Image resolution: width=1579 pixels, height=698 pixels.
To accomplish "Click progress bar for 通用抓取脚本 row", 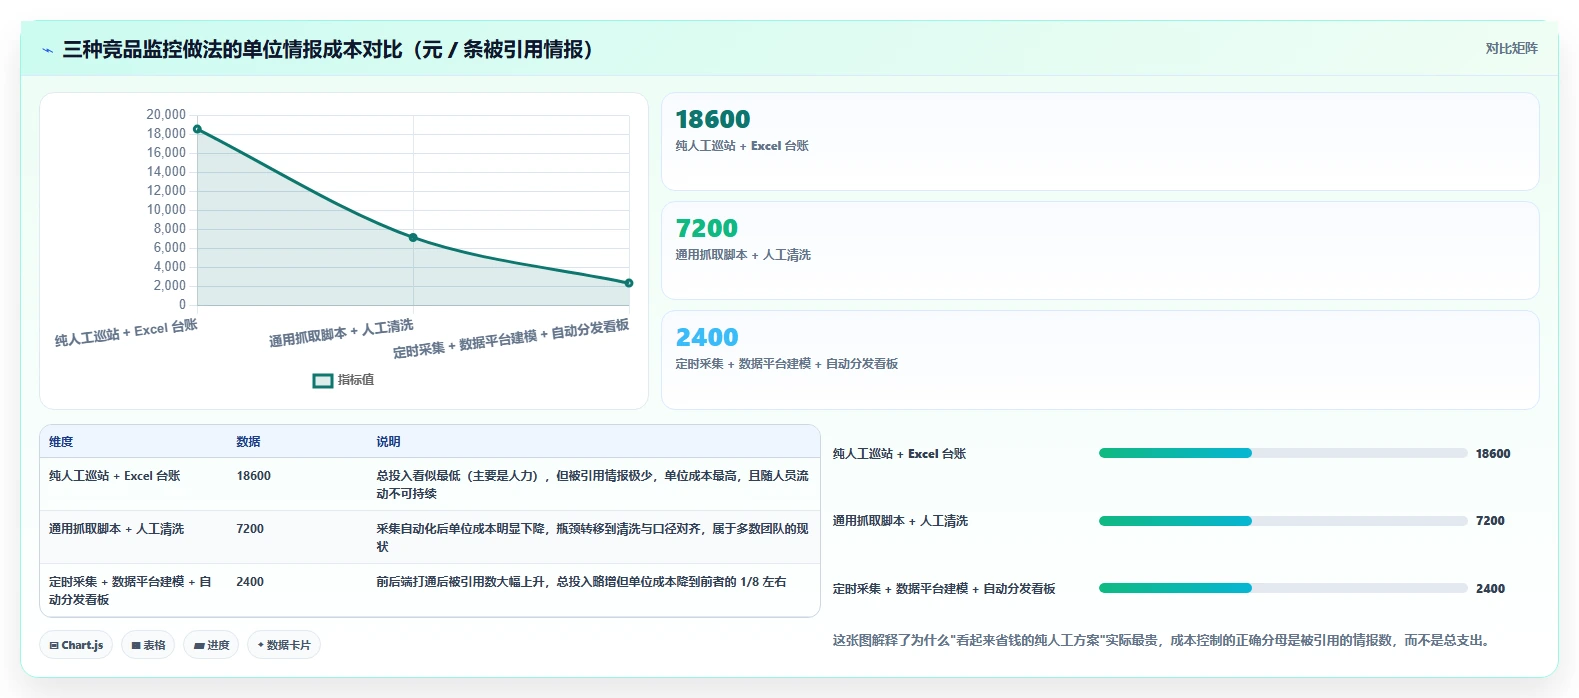I will click(x=1283, y=521).
